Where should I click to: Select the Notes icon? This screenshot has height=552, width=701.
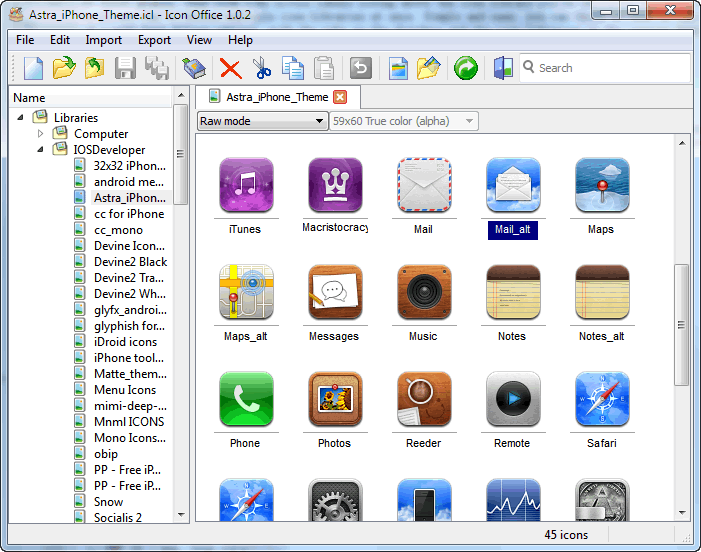[x=513, y=291]
